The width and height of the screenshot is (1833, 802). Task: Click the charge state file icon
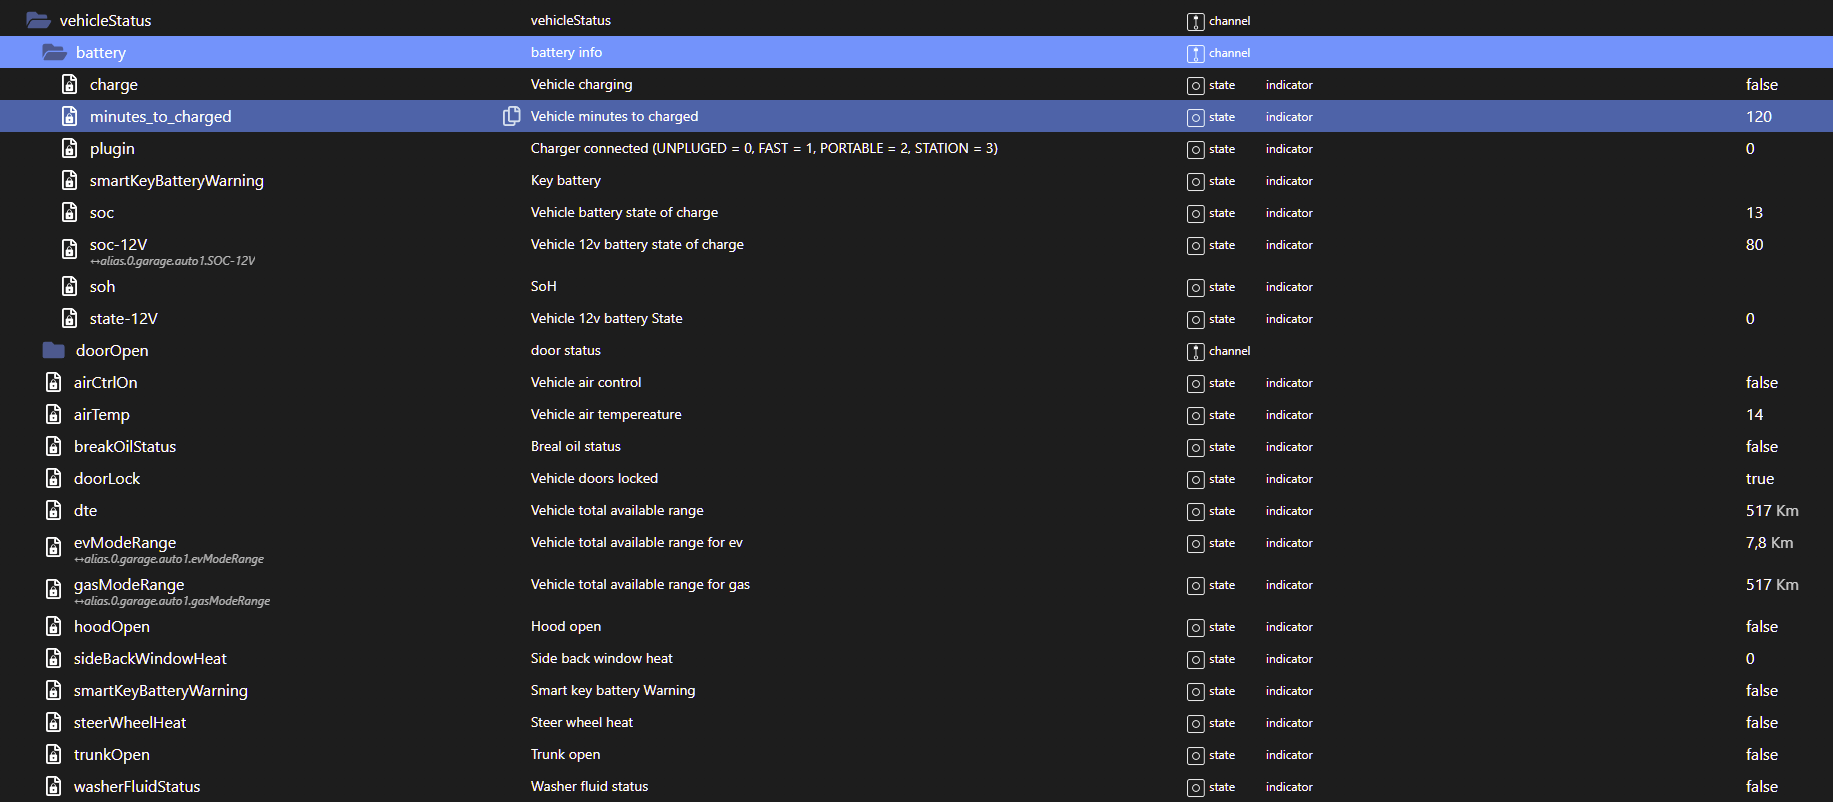(x=70, y=84)
